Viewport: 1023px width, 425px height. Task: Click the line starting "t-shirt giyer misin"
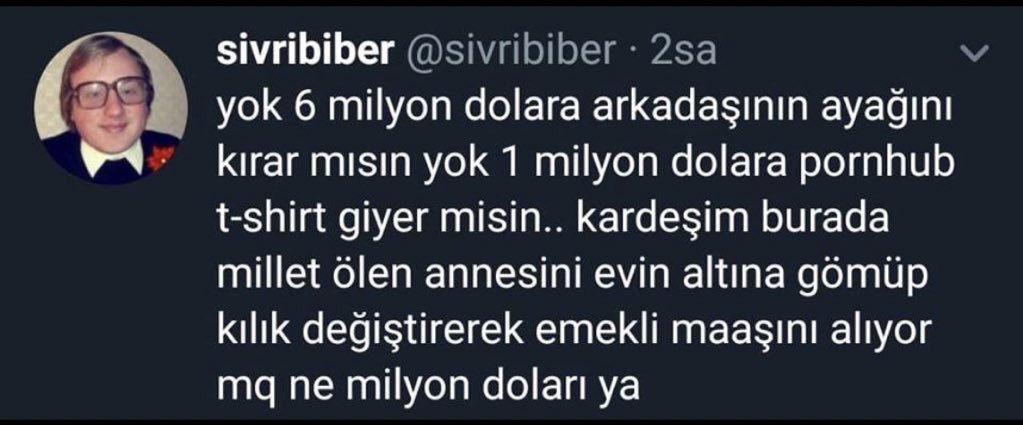[553, 223]
